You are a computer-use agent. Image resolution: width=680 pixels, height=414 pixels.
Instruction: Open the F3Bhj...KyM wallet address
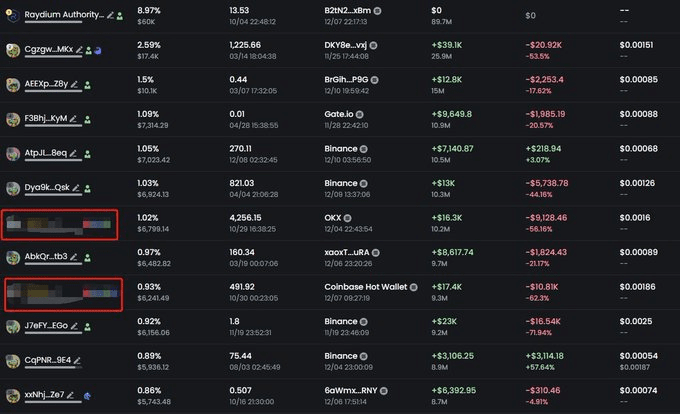[x=46, y=118]
